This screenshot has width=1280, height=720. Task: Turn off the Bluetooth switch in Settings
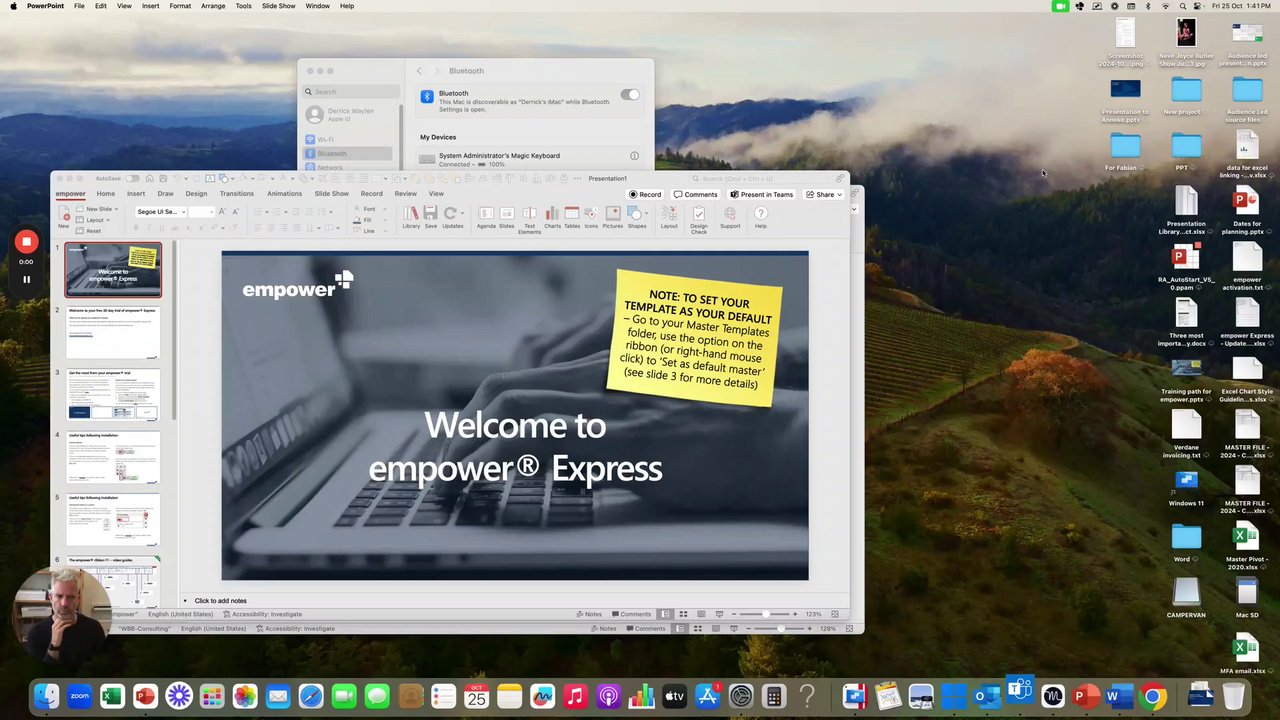coord(629,94)
